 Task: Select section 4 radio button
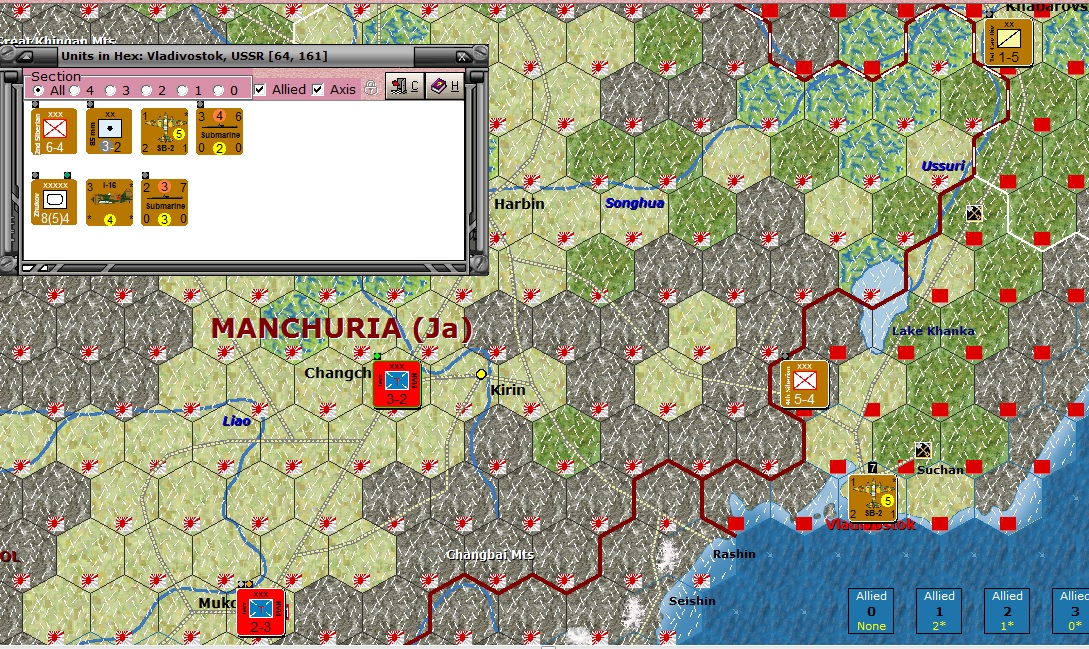pos(74,90)
